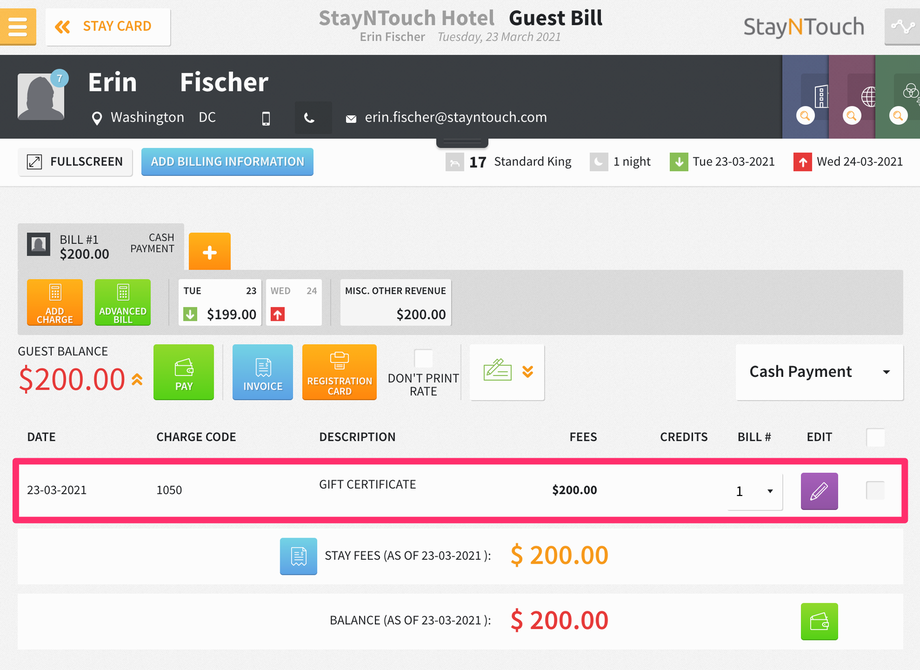The height and width of the screenshot is (670, 920).
Task: Select the Bill #1 tab
Action: [100, 246]
